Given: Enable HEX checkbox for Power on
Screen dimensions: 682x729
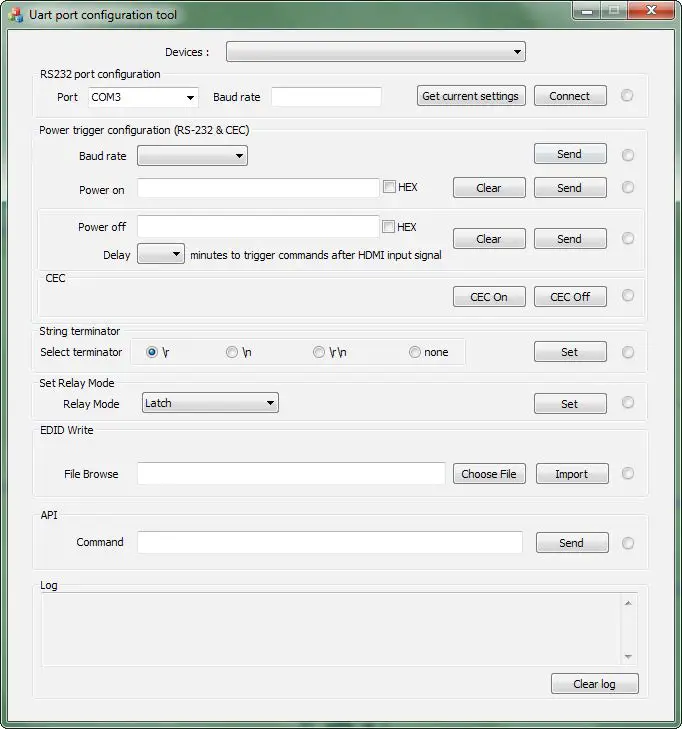Looking at the screenshot, I should 389,187.
